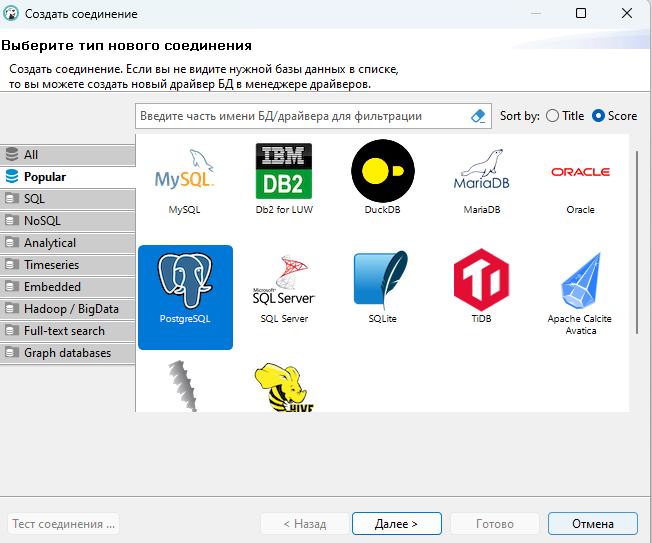The height and width of the screenshot is (543, 652).
Task: Open the Graph databases category
Action: [68, 353]
